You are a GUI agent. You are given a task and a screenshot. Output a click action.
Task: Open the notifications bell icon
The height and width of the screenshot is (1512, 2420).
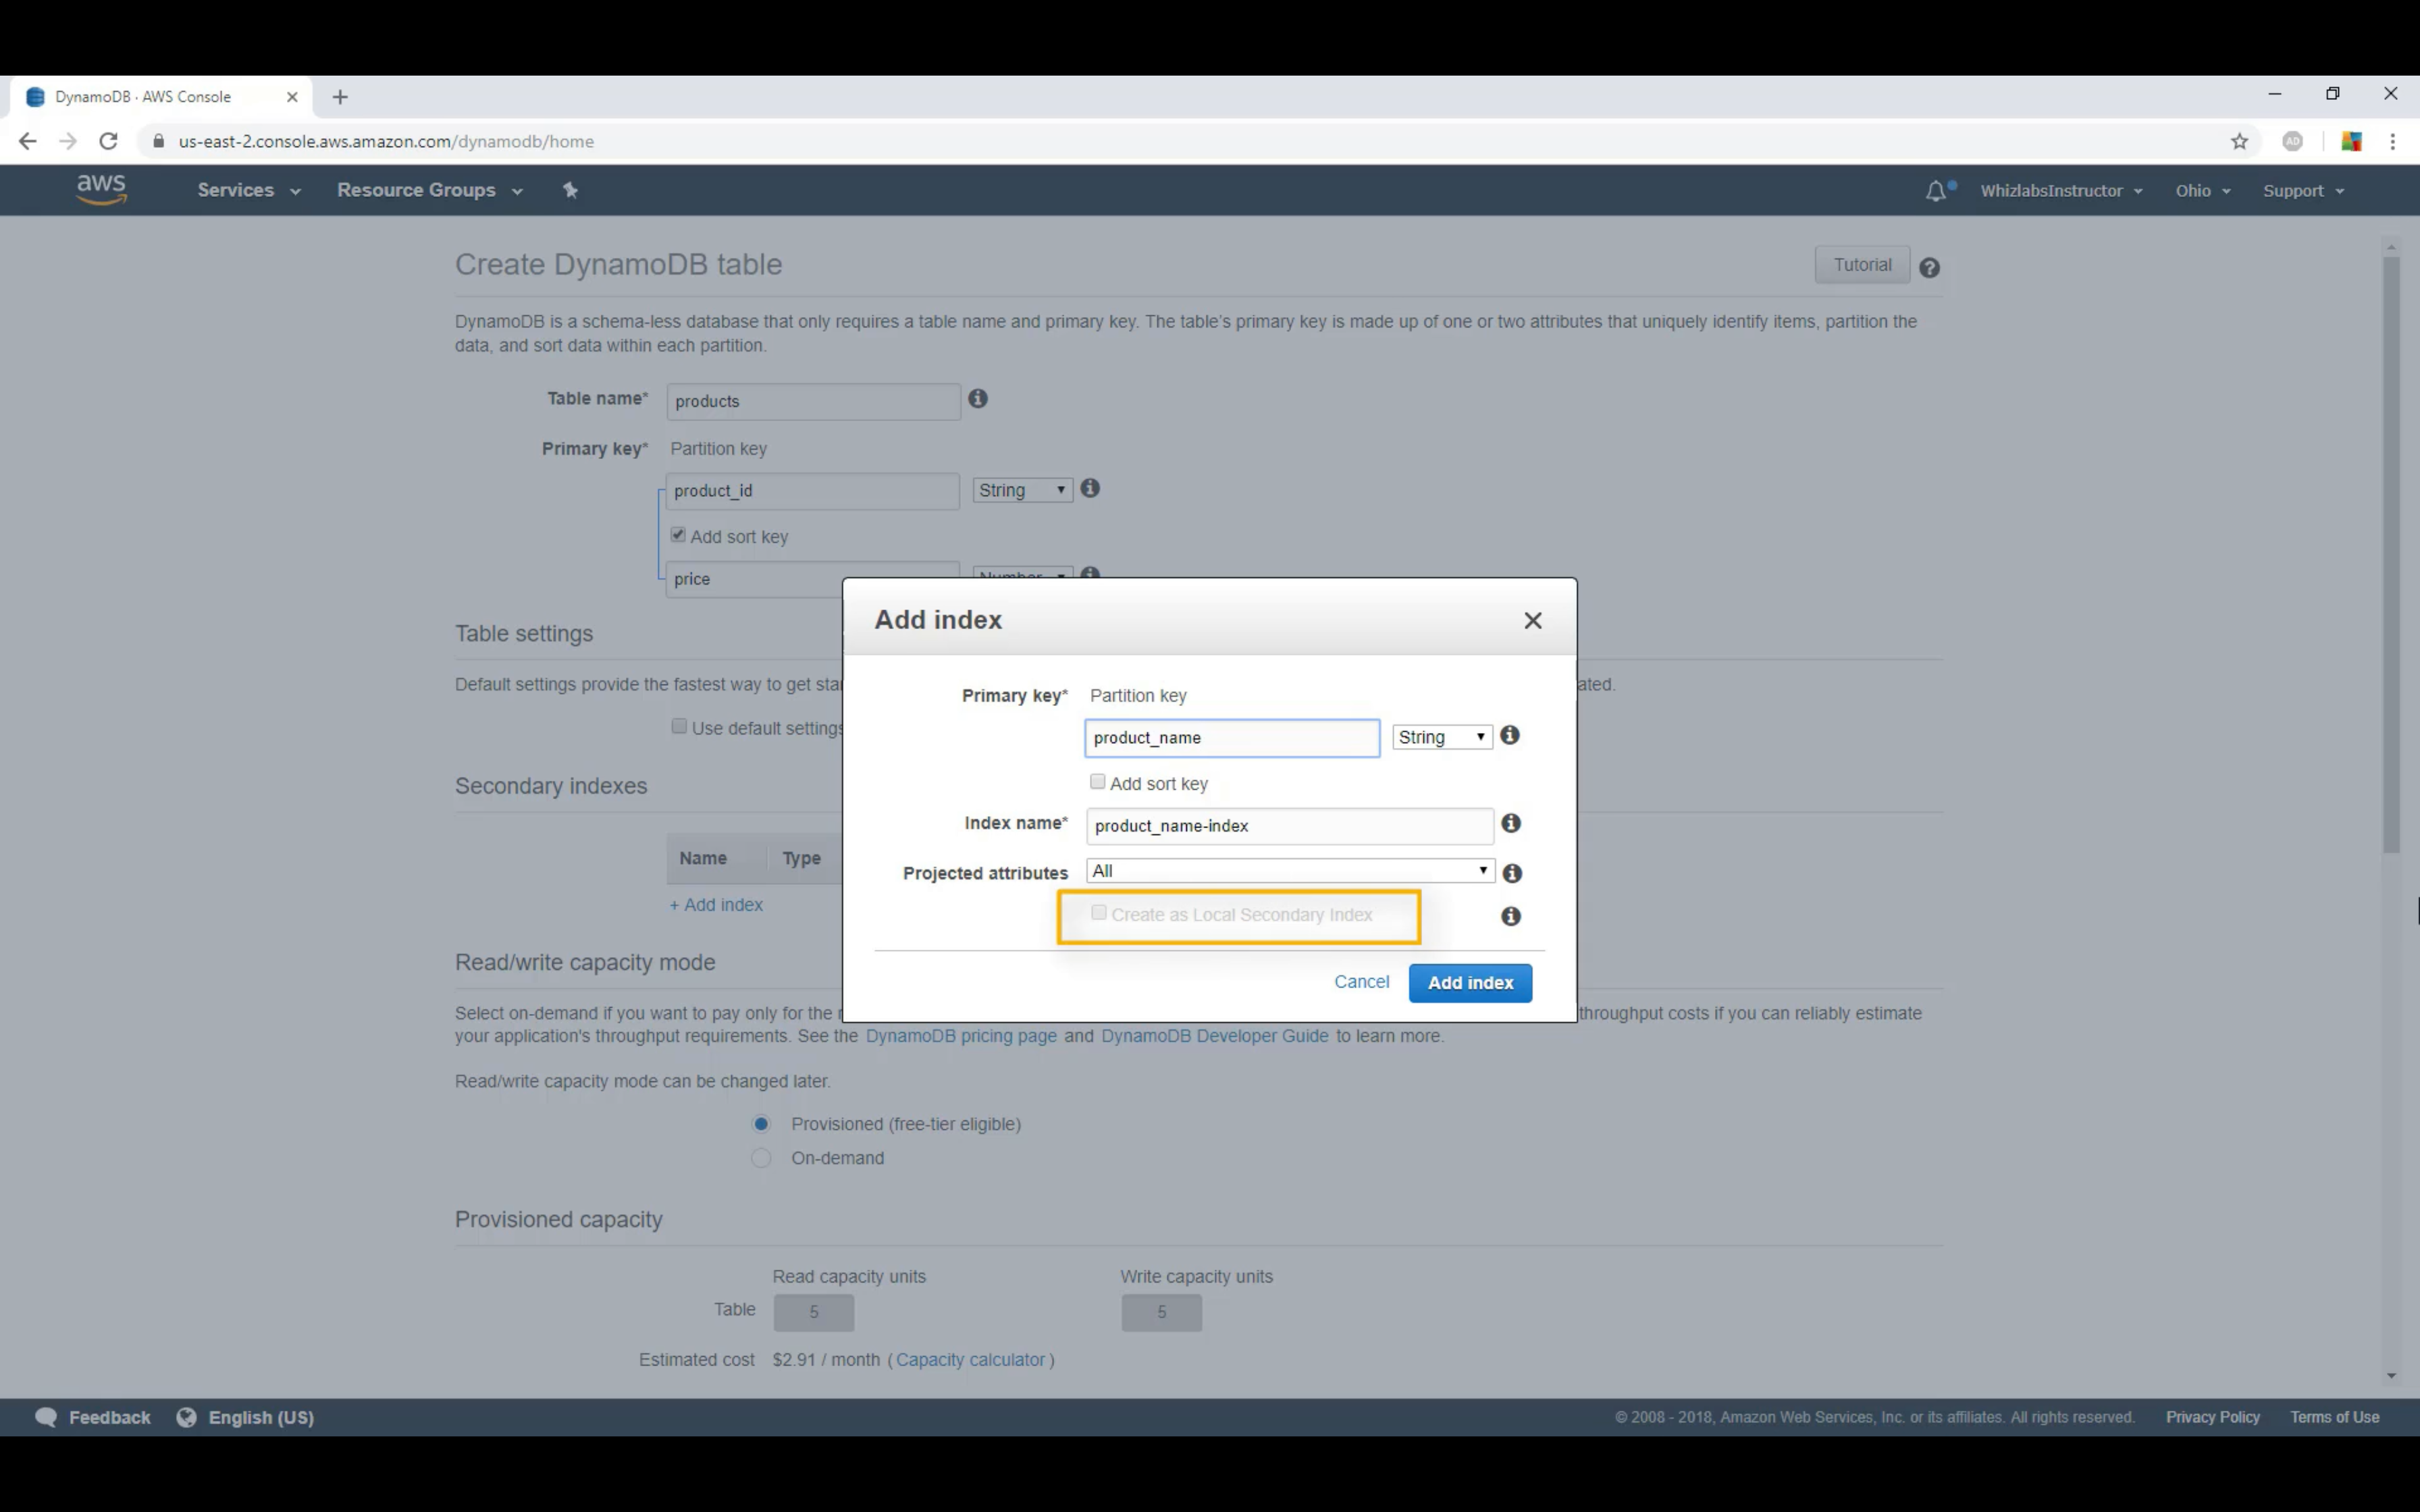[1936, 190]
